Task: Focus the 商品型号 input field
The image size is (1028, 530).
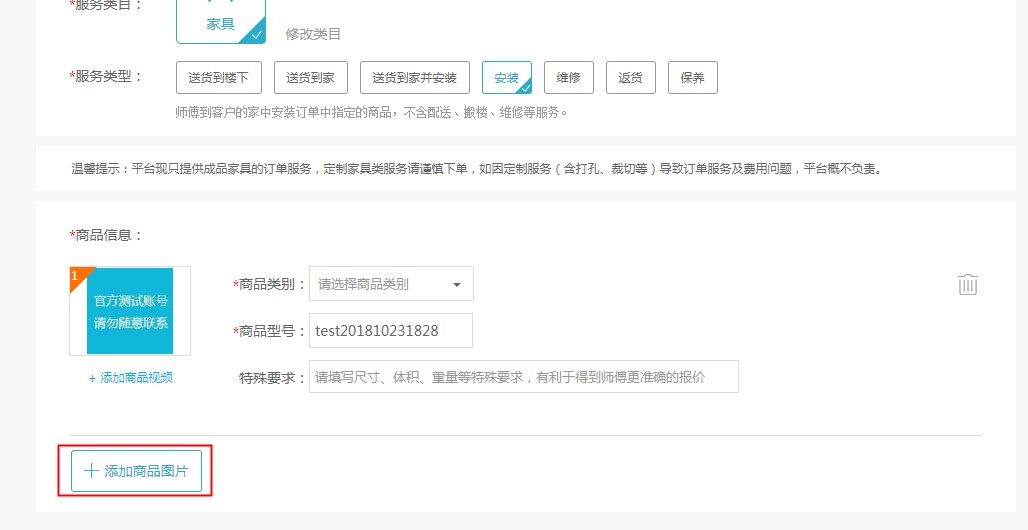Action: 391,331
